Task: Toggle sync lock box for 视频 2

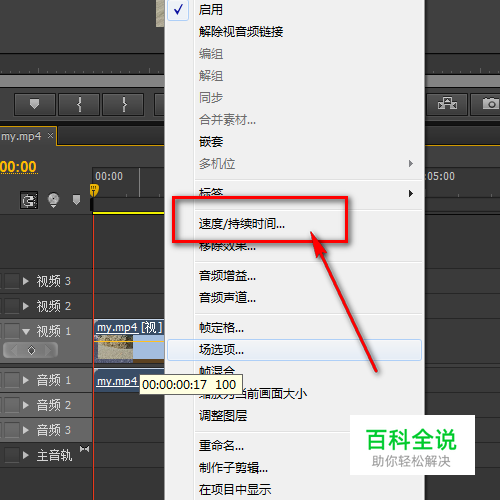Action: point(12,306)
